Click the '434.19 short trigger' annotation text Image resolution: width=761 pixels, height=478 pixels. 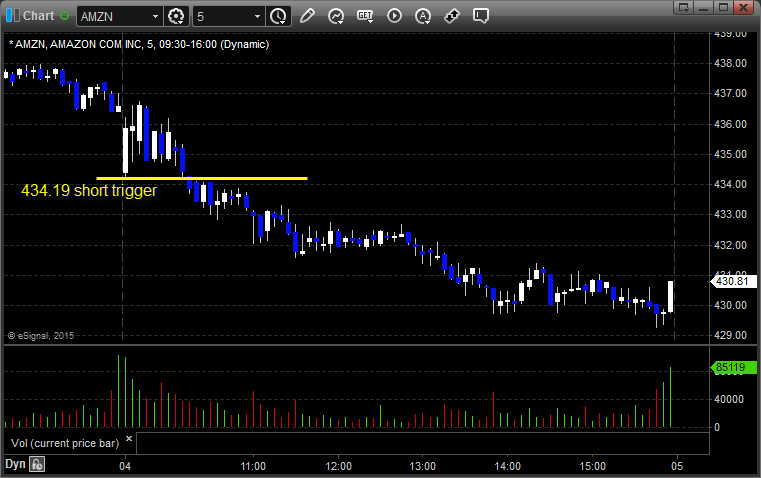click(89, 190)
